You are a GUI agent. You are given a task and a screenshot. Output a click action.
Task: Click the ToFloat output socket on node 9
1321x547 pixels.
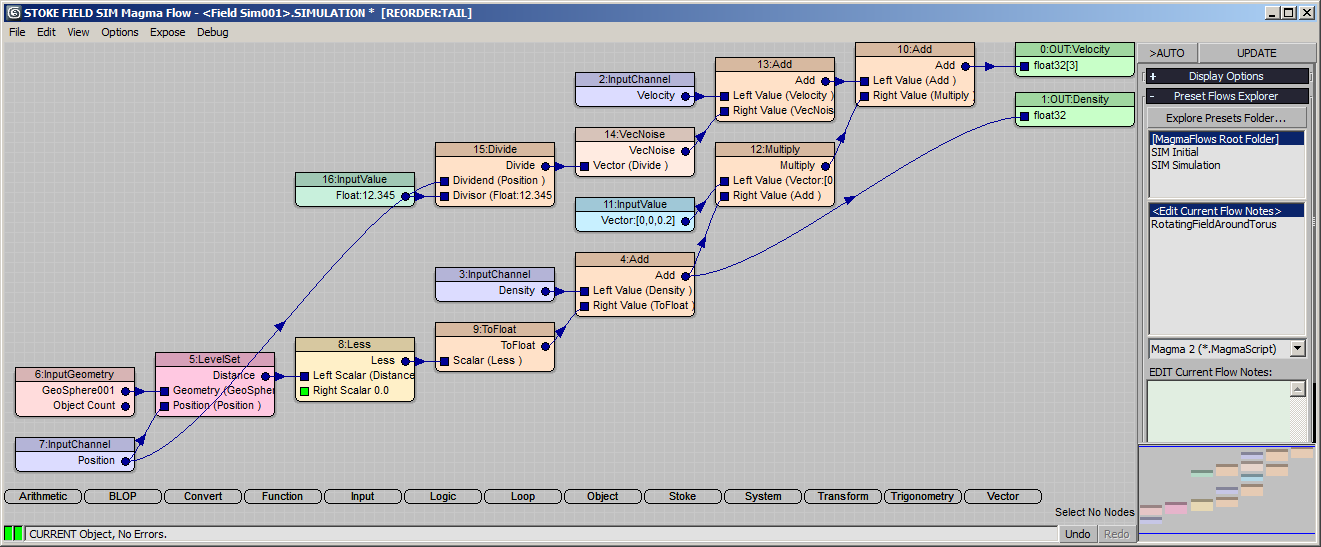click(546, 346)
